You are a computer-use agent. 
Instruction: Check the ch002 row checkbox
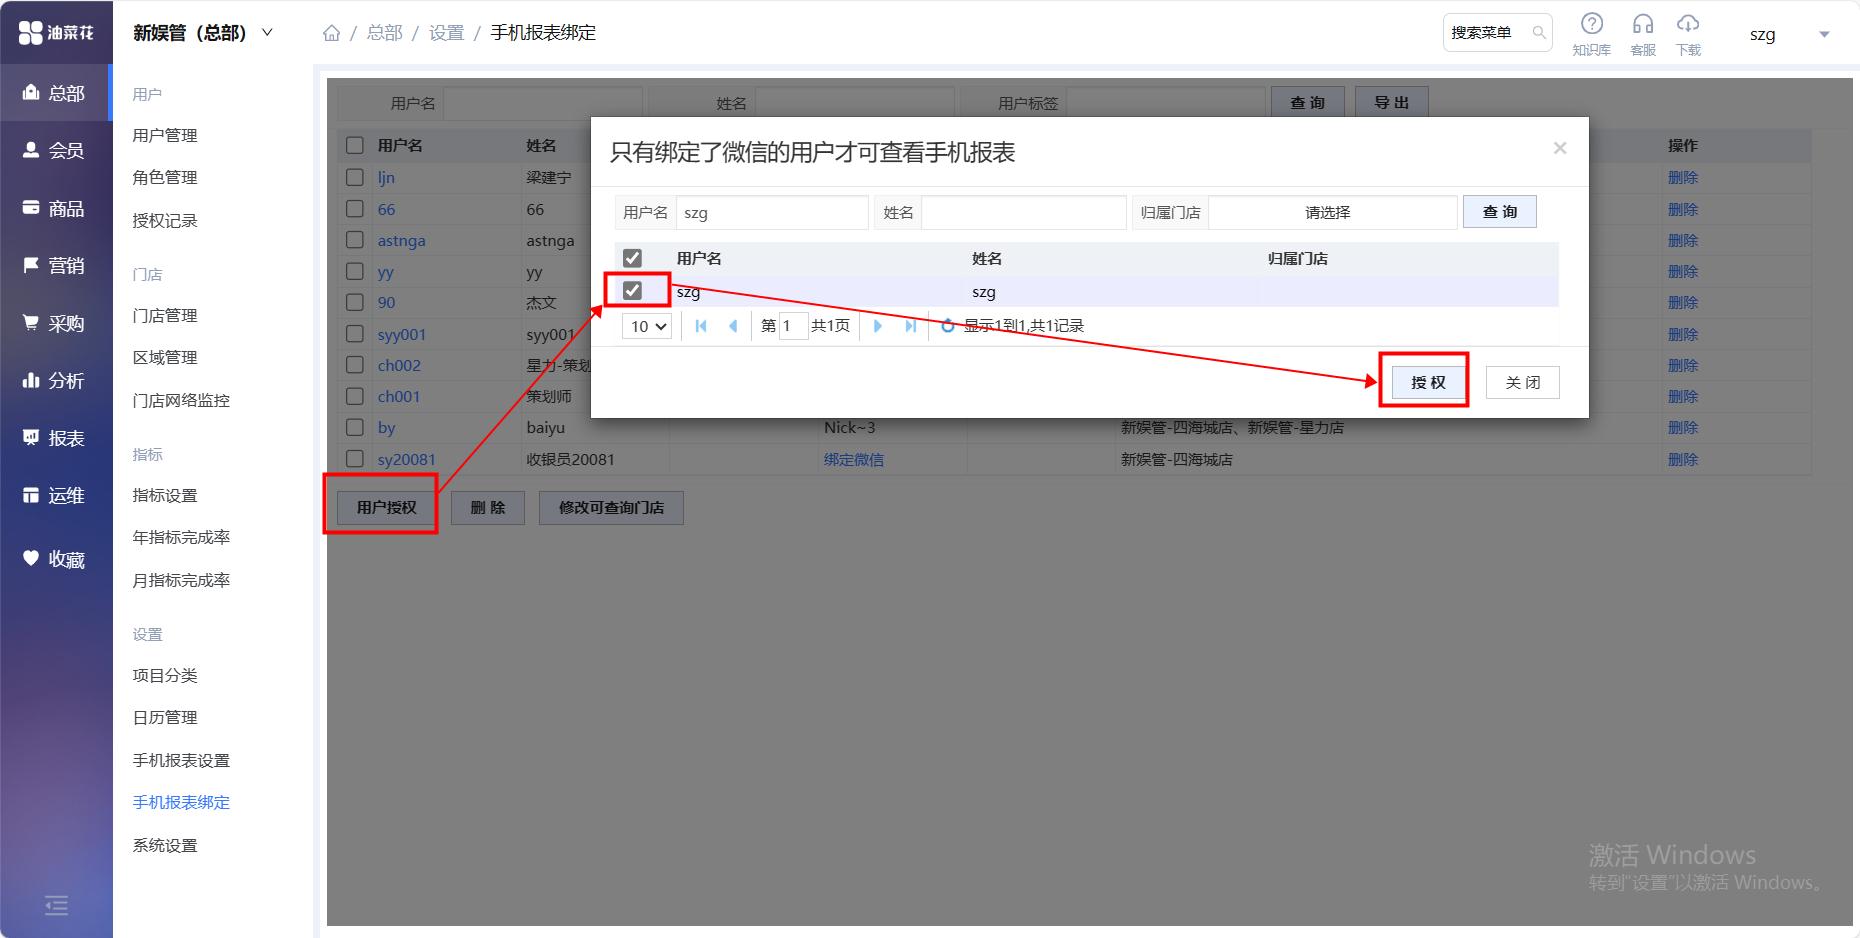click(x=354, y=365)
